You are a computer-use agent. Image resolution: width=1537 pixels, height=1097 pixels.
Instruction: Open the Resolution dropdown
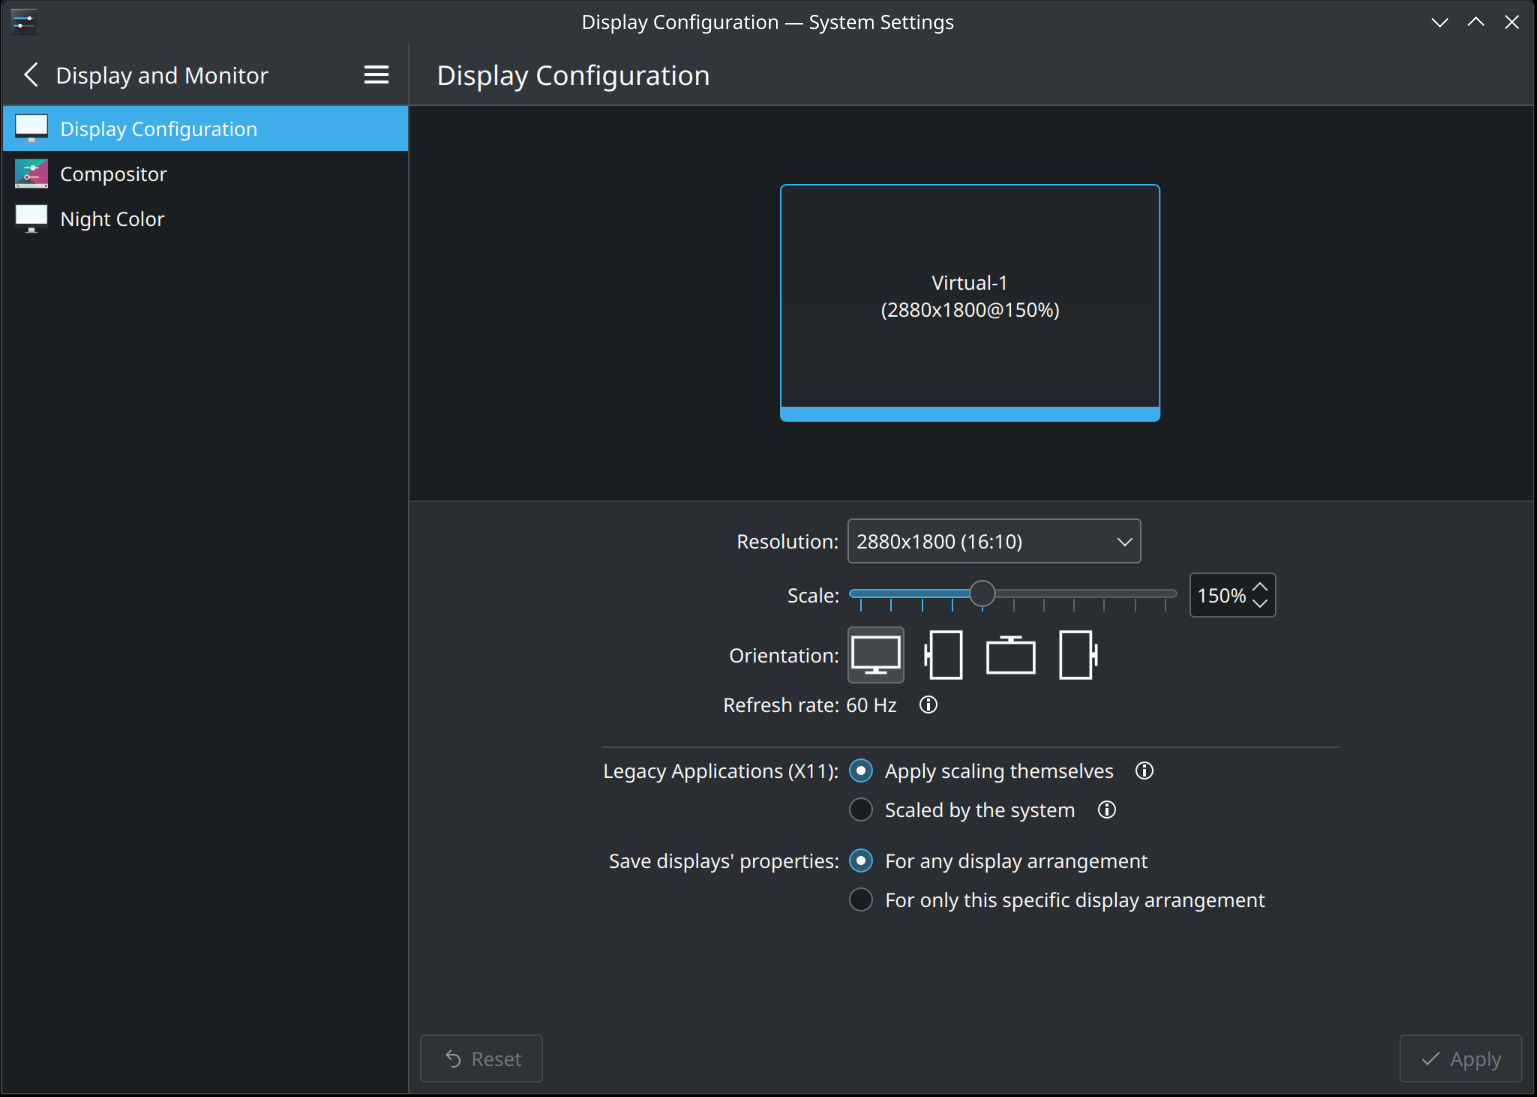pos(994,541)
